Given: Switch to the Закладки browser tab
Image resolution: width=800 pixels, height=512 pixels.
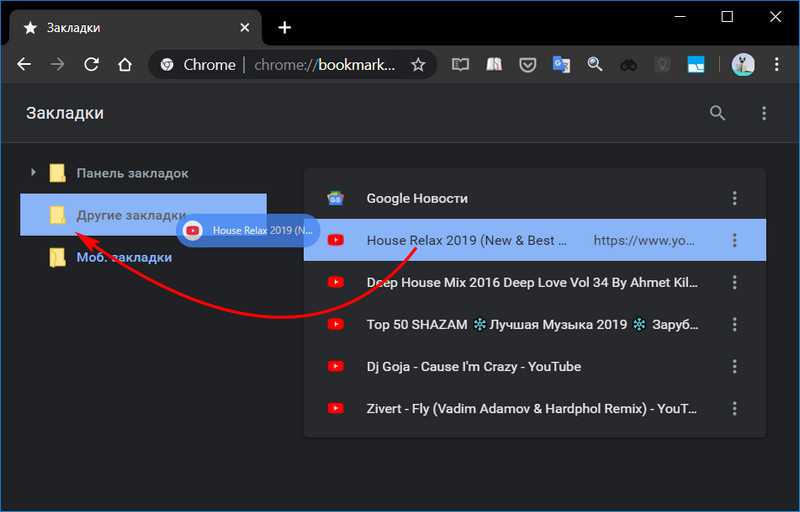Looking at the screenshot, I should tap(136, 28).
